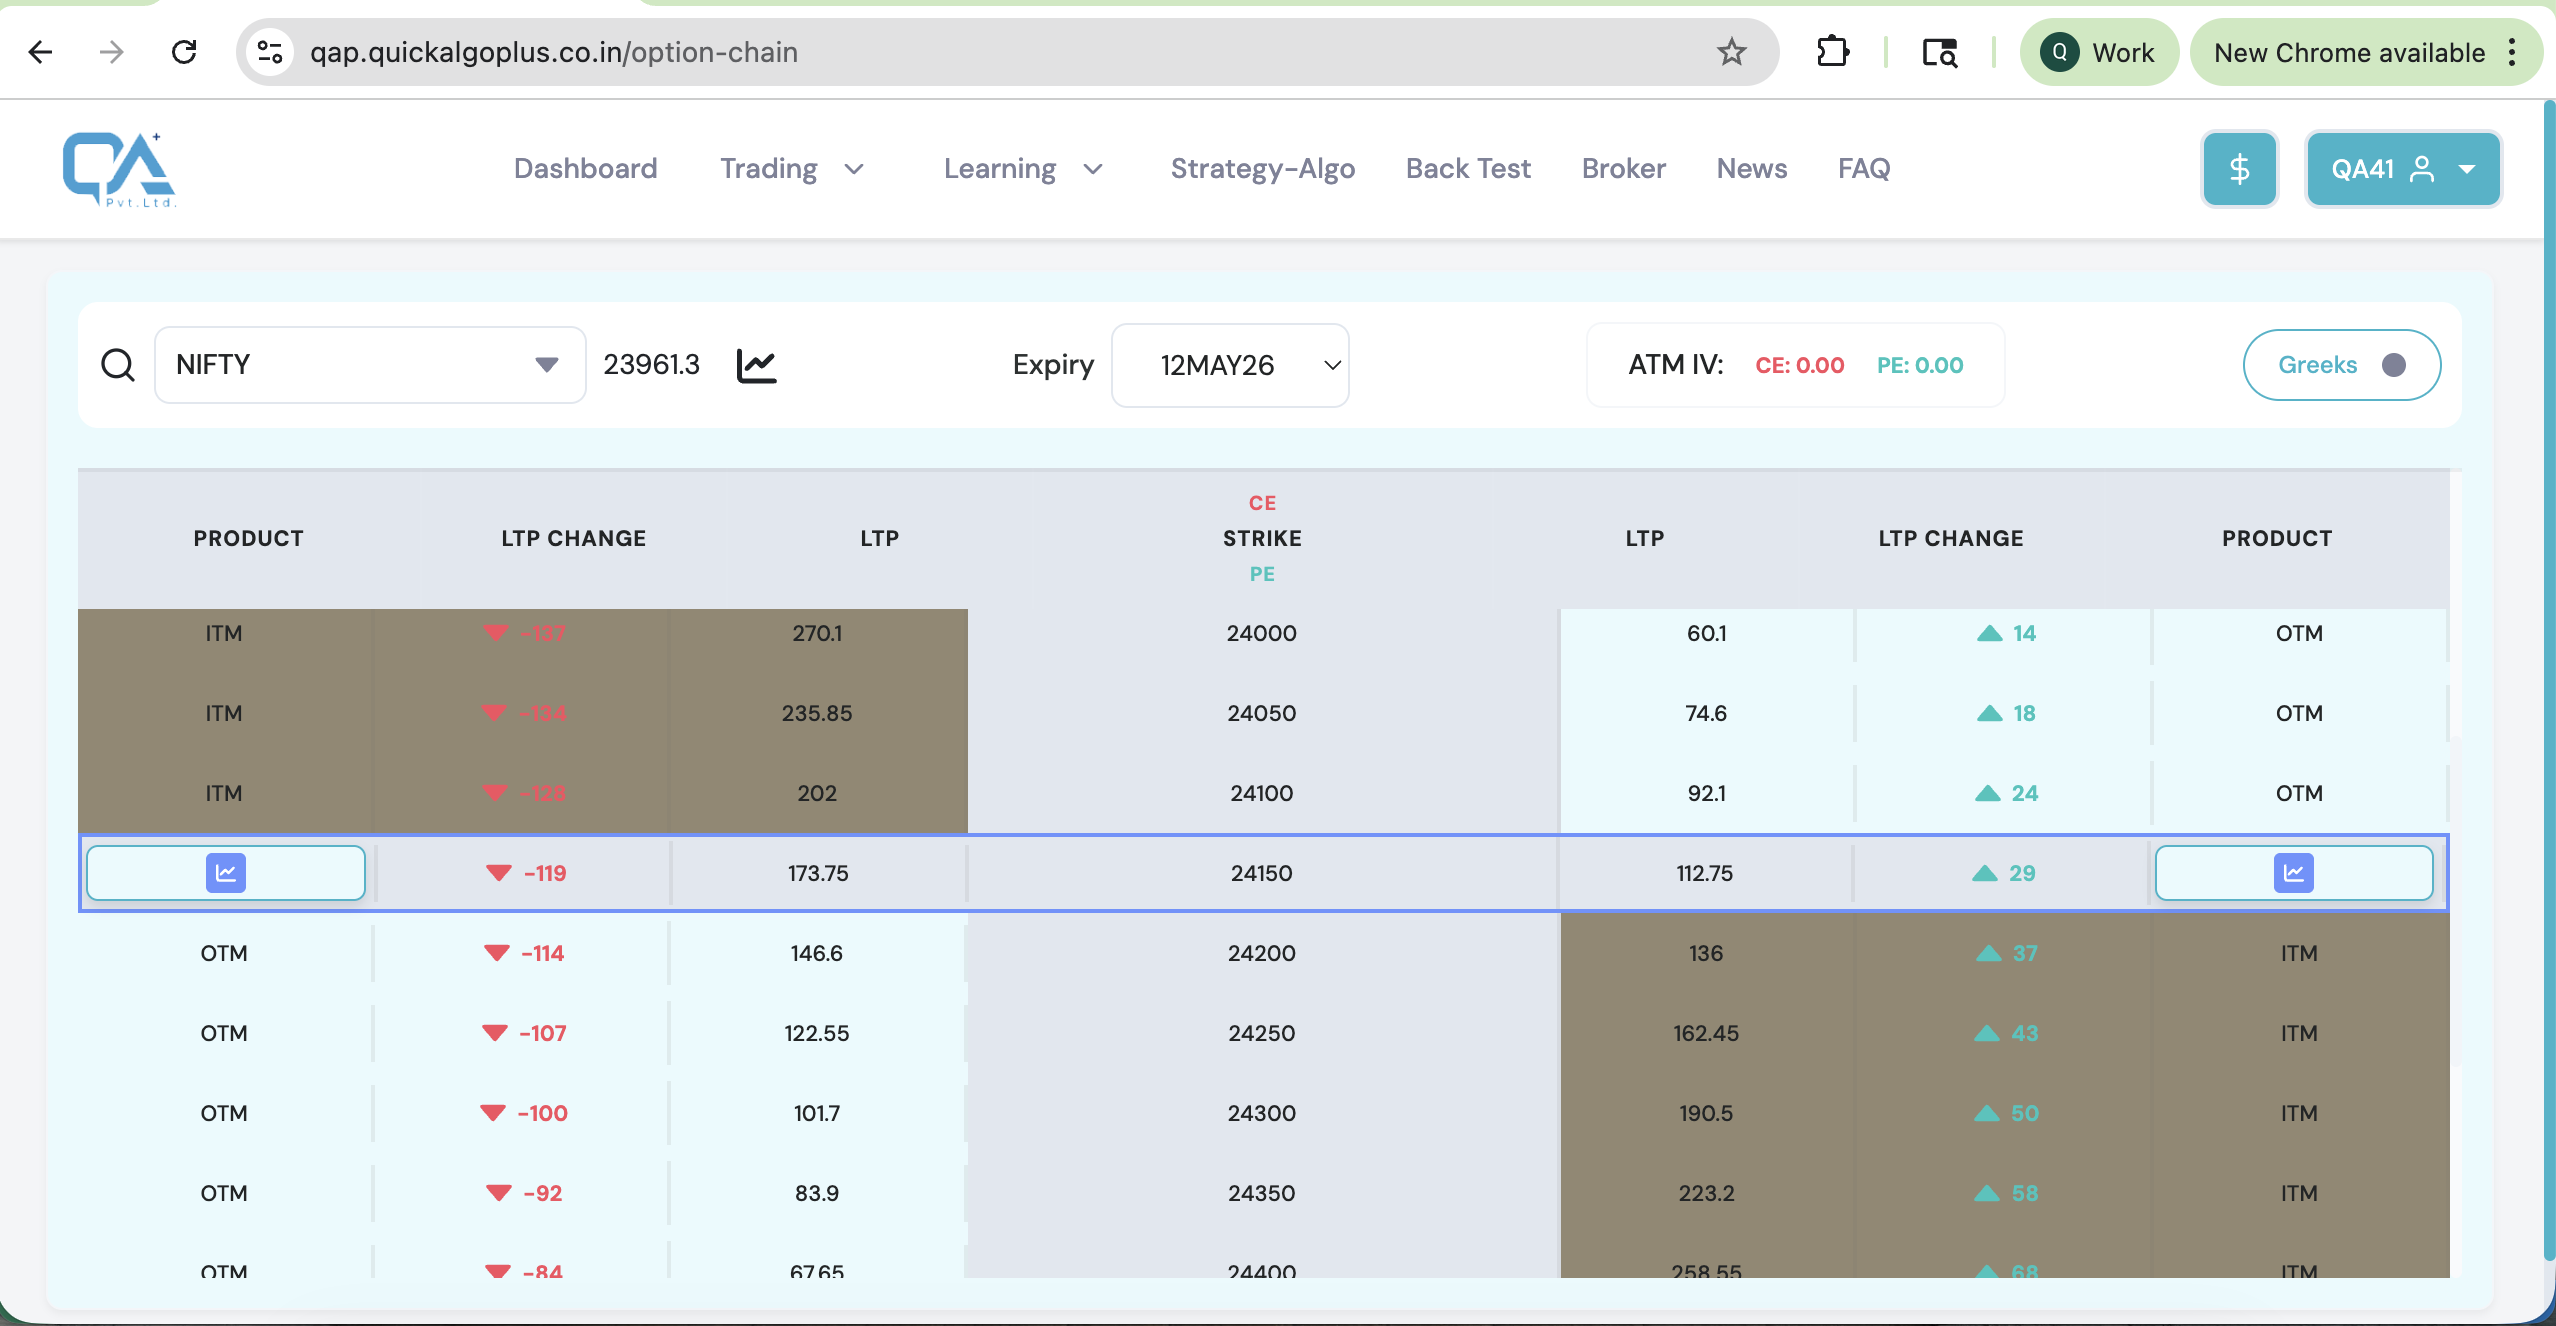This screenshot has width=2556, height=1326.
Task: Open the QA41 account dropdown
Action: tap(2403, 169)
